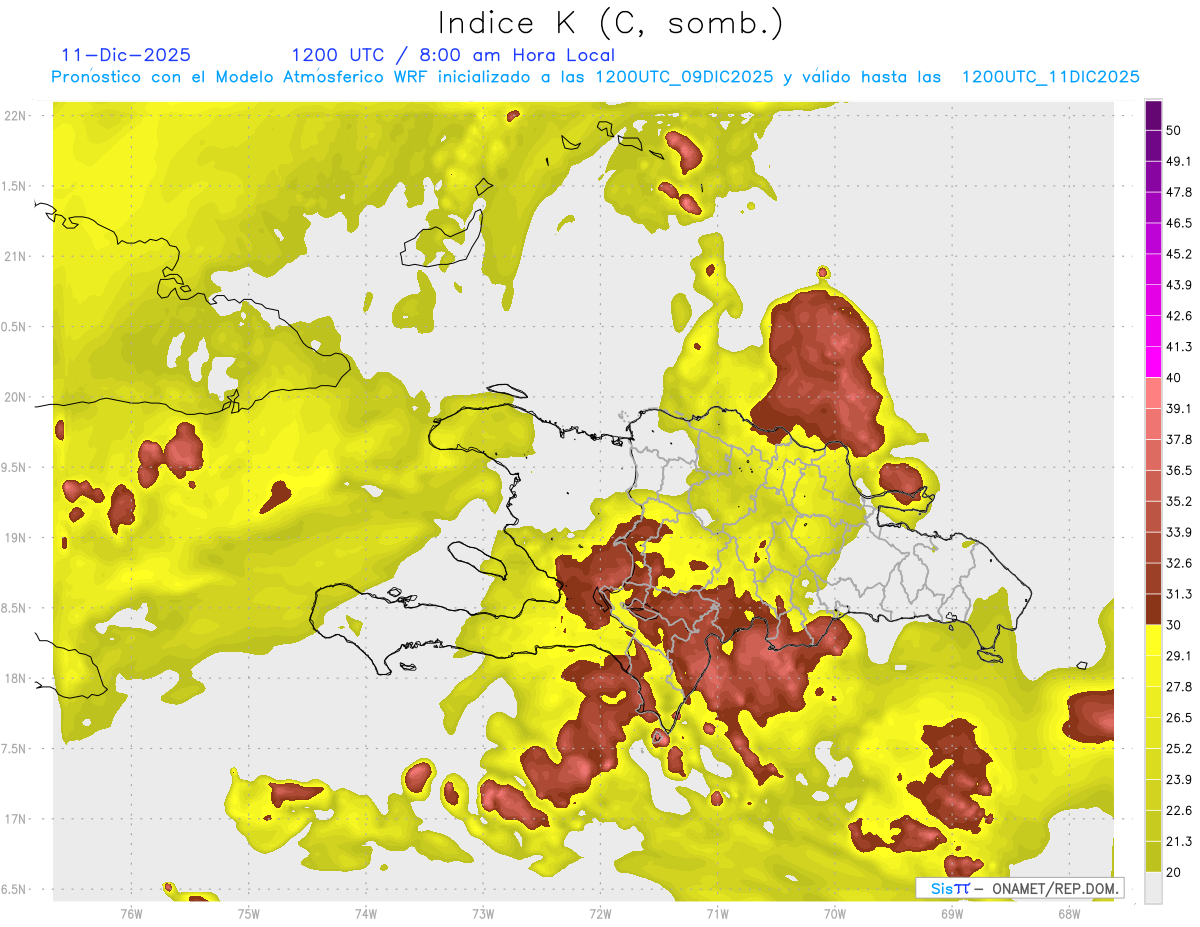This screenshot has height=927, width=1200.
Task: Click the '69W' longitude label
Action: coord(952,913)
